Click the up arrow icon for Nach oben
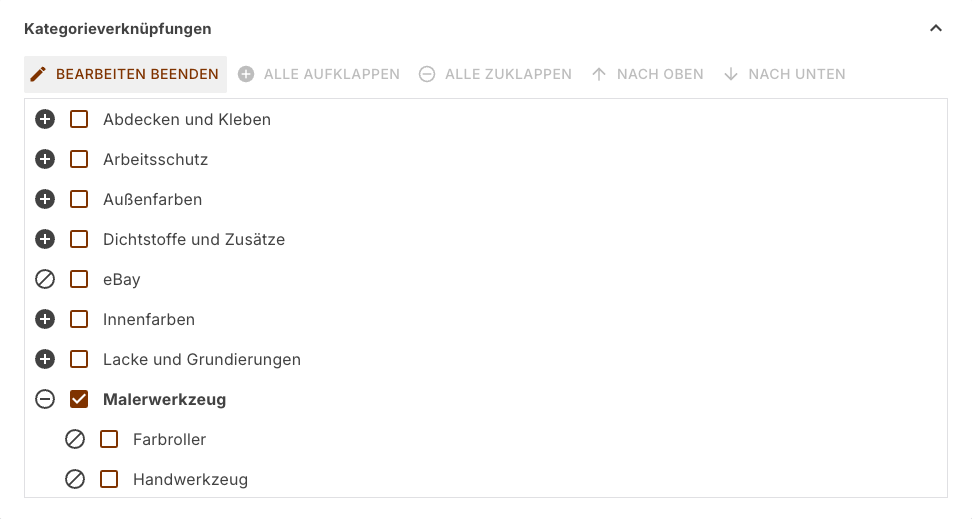 tap(599, 74)
